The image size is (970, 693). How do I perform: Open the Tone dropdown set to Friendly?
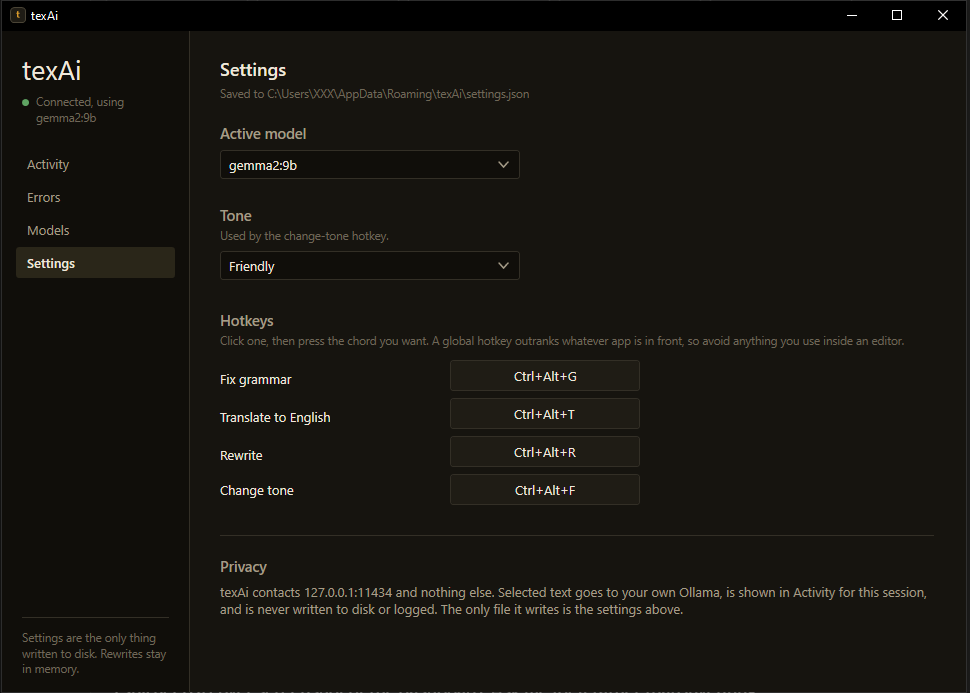(x=369, y=266)
